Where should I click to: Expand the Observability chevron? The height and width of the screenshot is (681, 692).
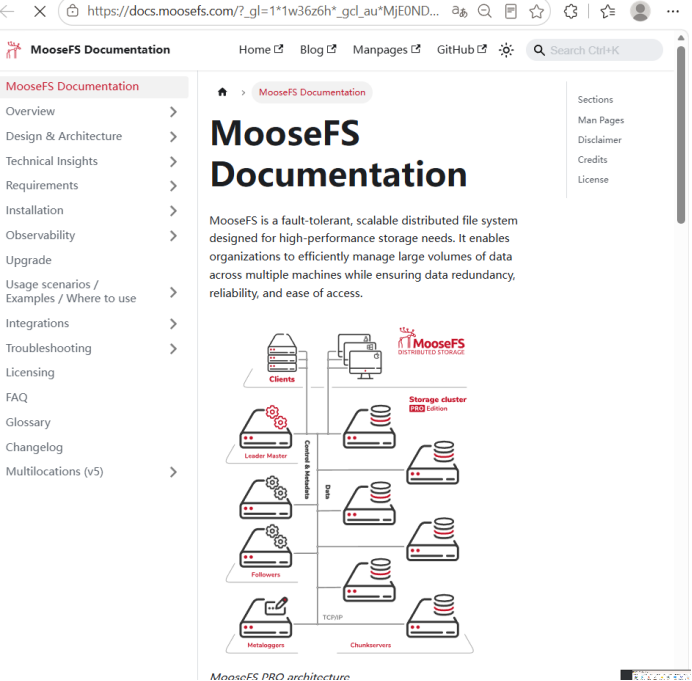(x=173, y=236)
